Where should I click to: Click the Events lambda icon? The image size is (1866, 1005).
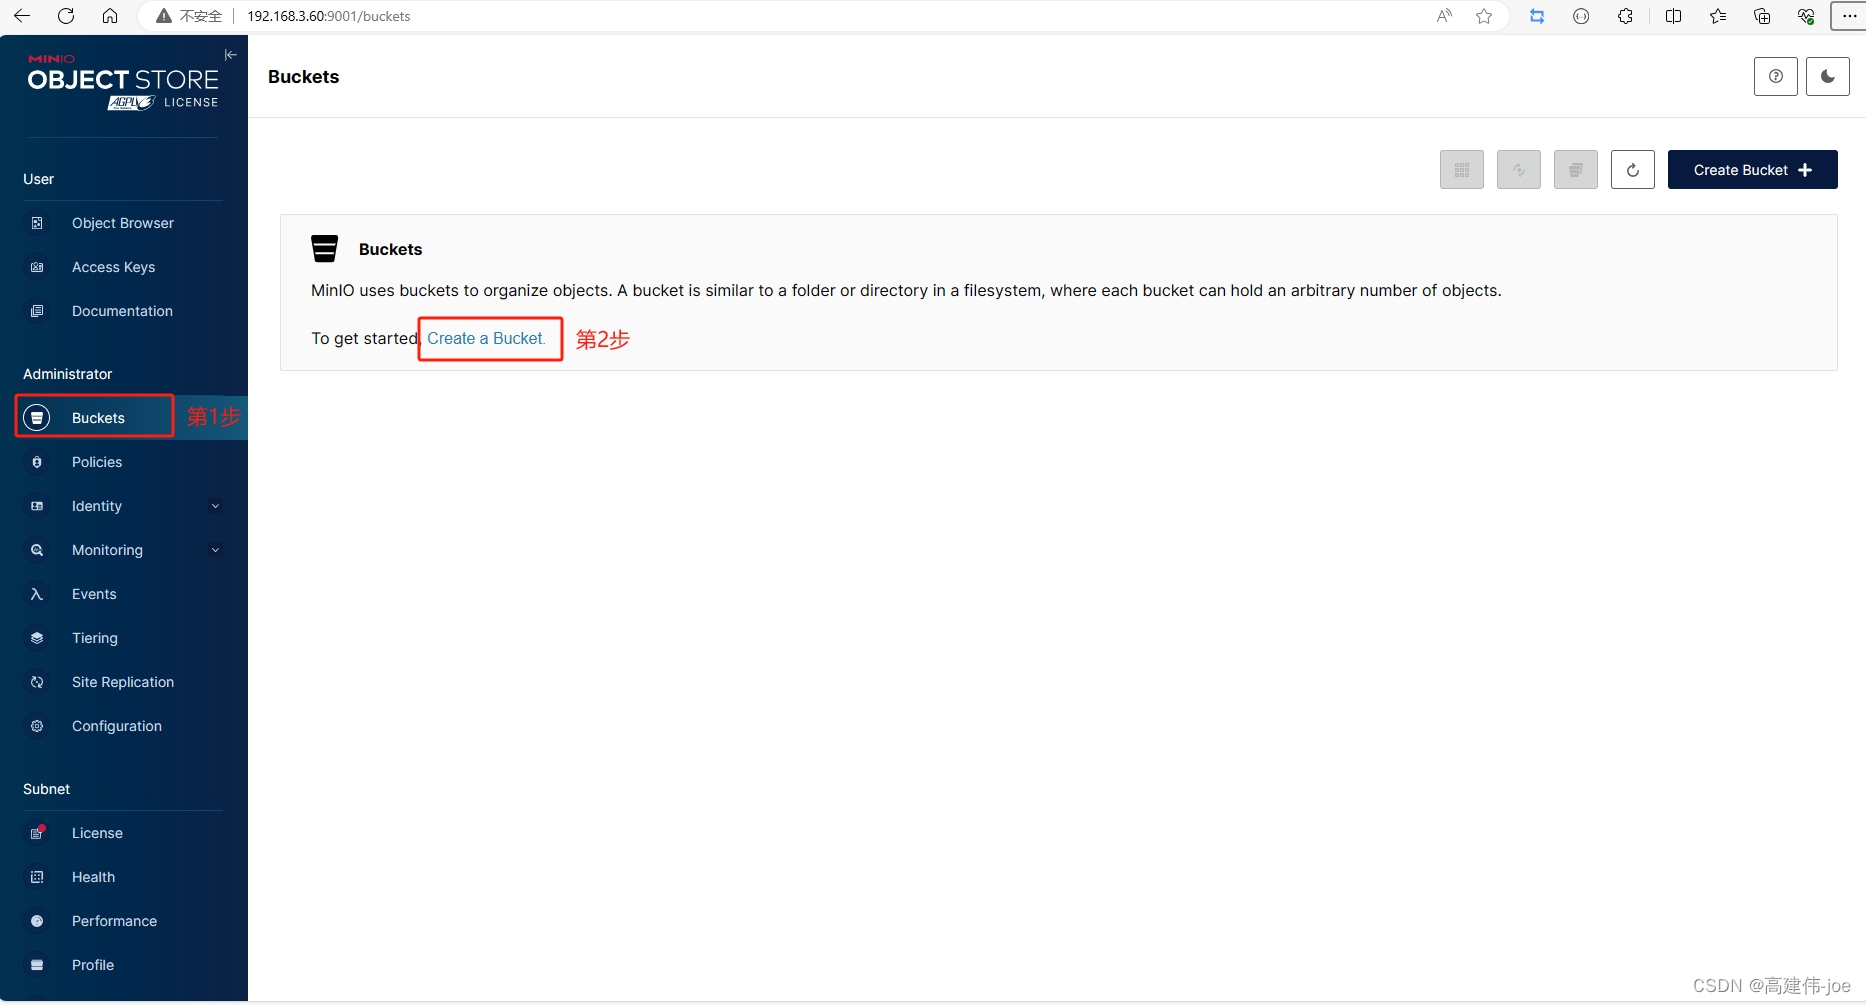coord(37,594)
